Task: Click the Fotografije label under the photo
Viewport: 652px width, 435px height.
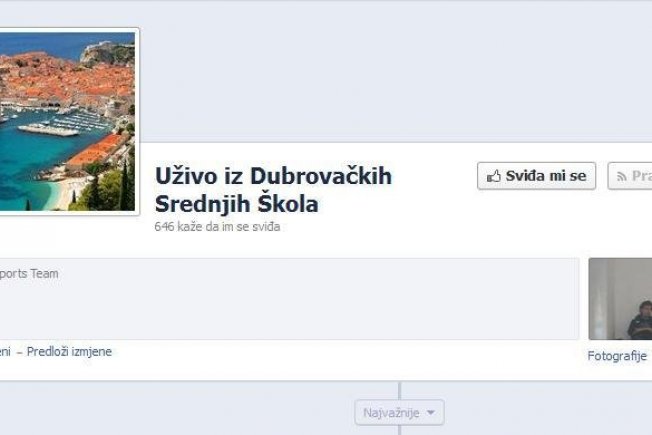Action: point(617,356)
